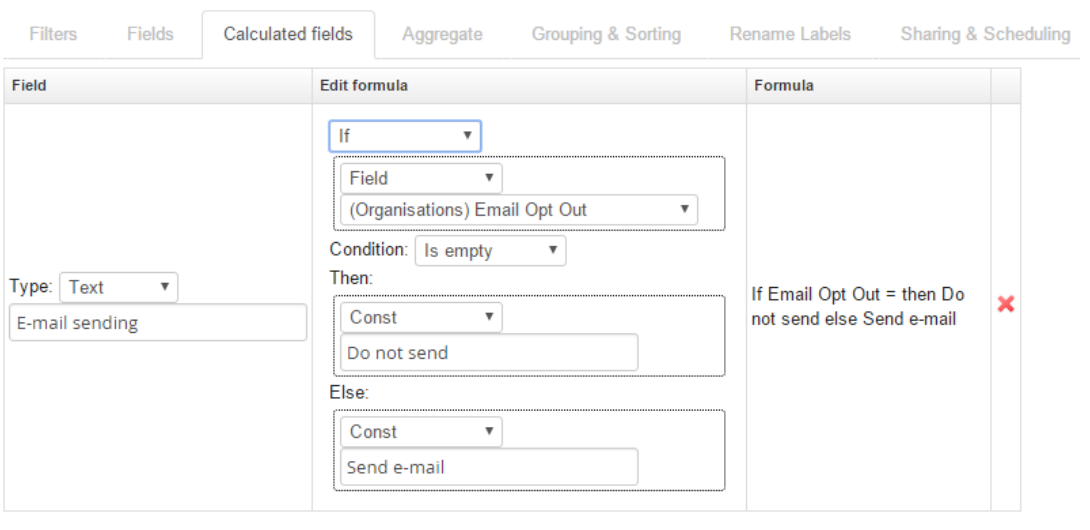Click the Do not send input
The height and width of the screenshot is (530, 1090).
coord(488,353)
